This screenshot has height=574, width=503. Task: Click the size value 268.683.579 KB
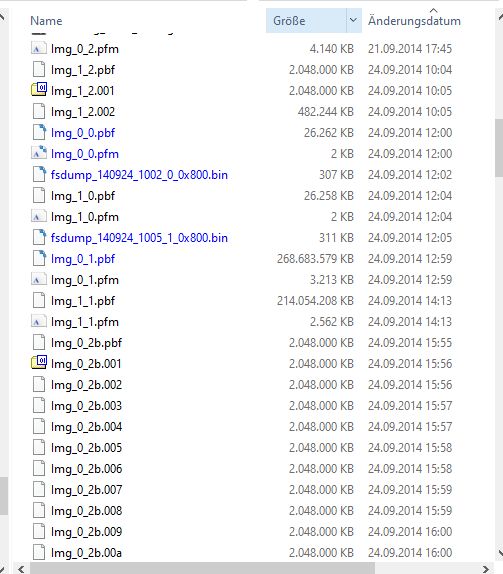(x=315, y=259)
